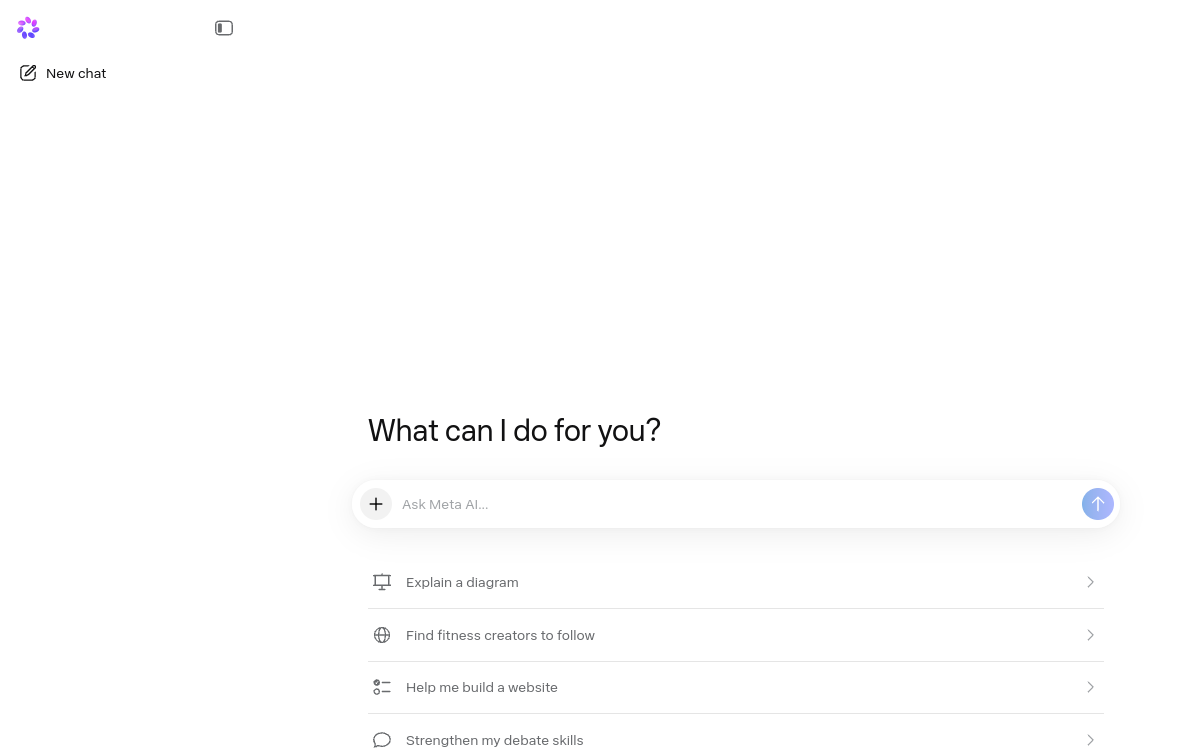Choose Find fitness creators to follow
Viewport: 1200px width, 750px height.
click(x=736, y=635)
